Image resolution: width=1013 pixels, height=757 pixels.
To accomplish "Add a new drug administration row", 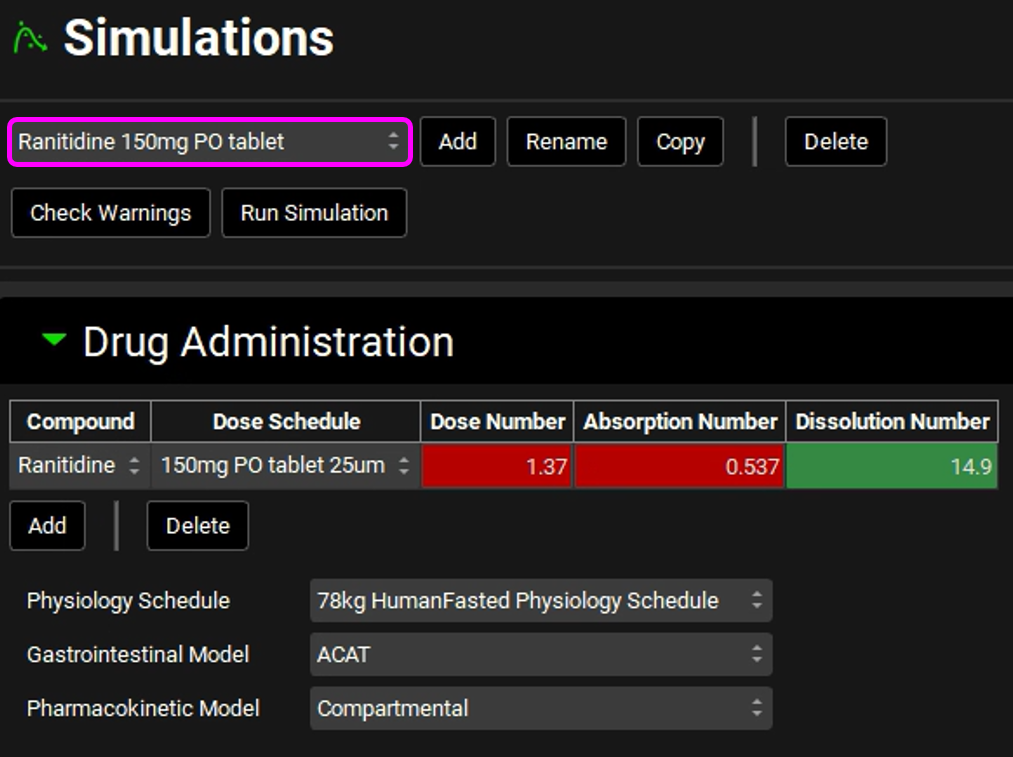I will coord(47,526).
